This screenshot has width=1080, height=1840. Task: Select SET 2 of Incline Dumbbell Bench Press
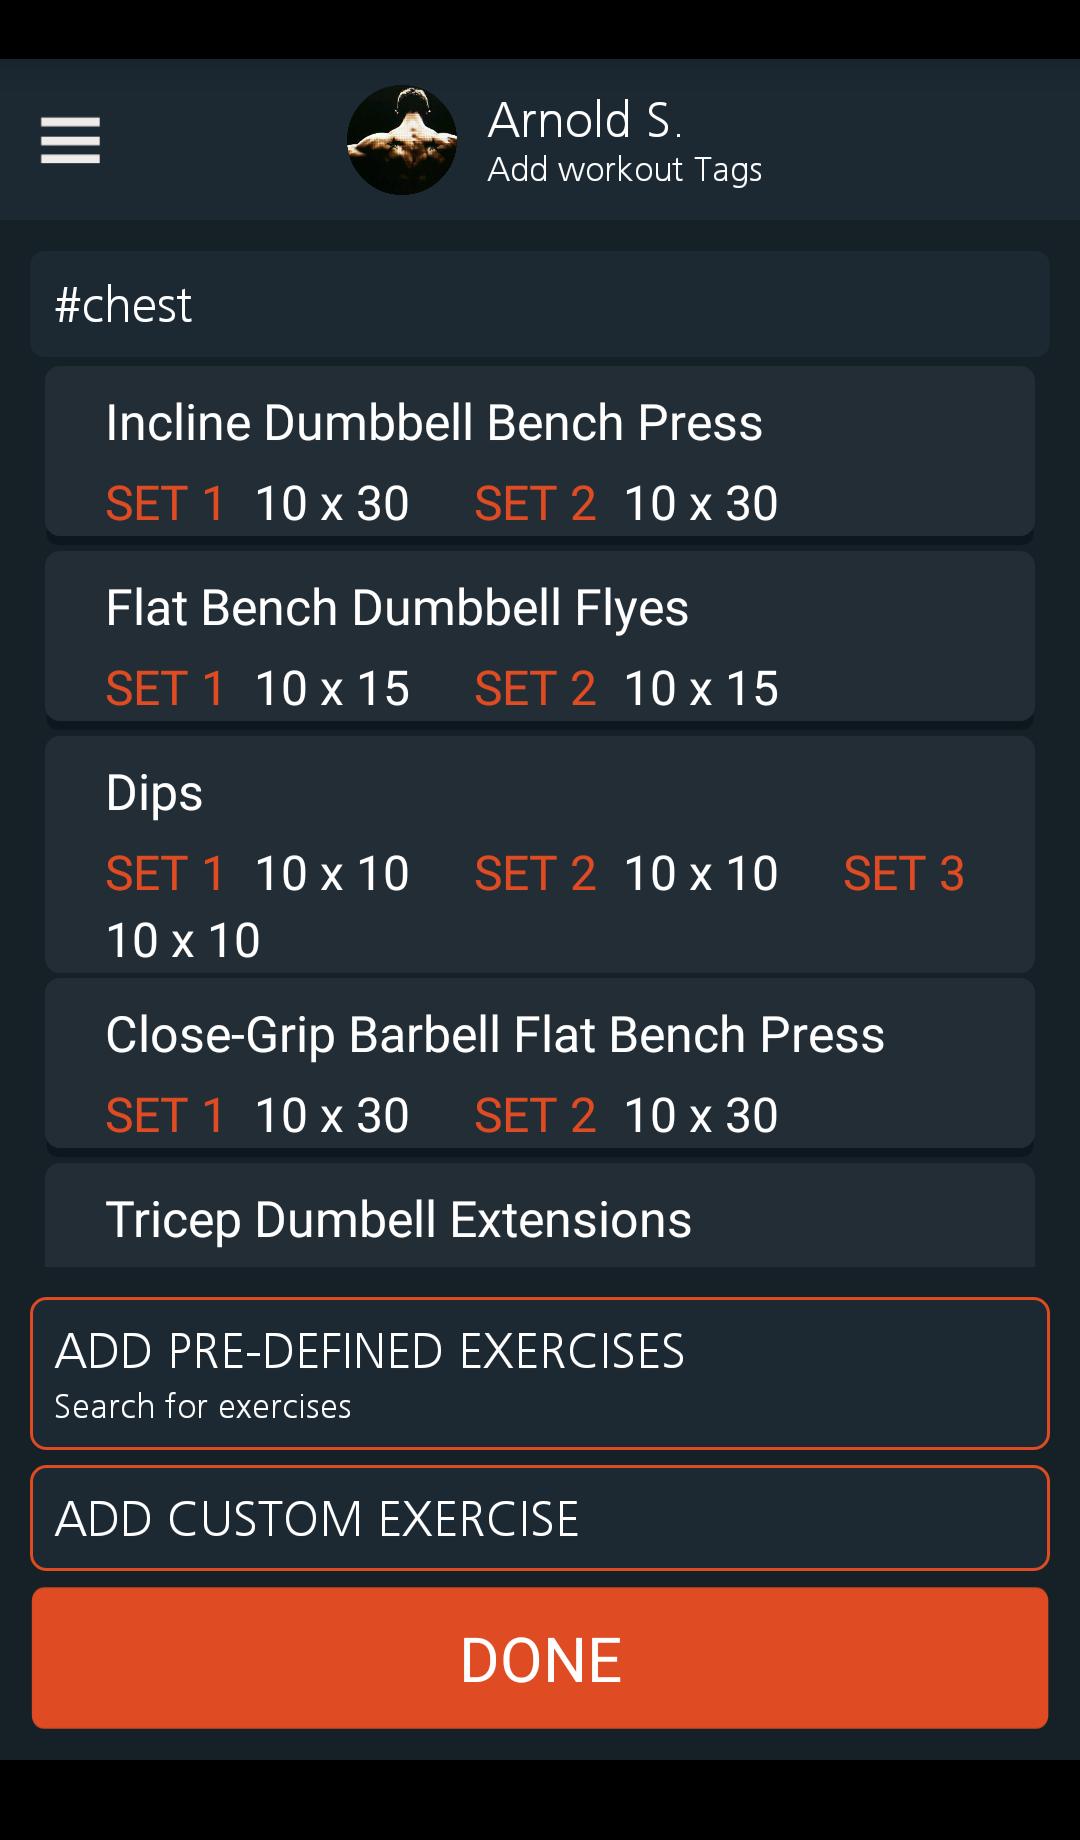coord(536,503)
